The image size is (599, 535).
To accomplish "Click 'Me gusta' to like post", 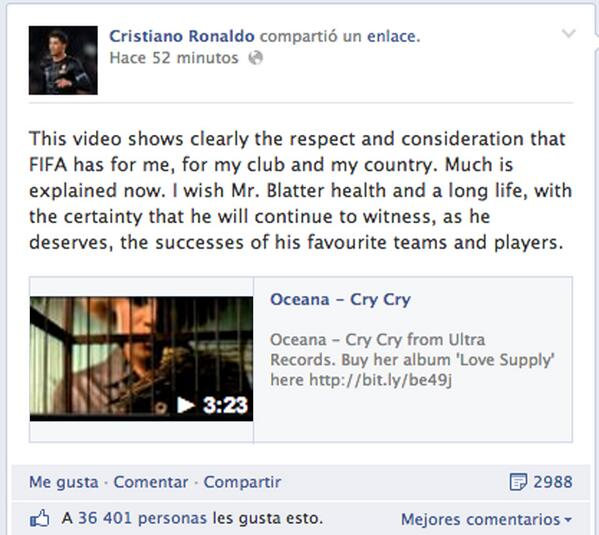I will [x=64, y=482].
